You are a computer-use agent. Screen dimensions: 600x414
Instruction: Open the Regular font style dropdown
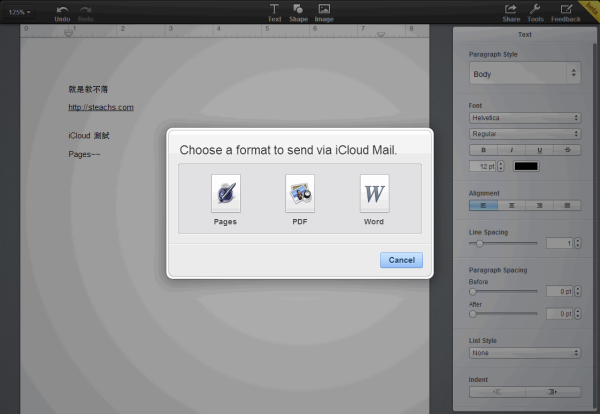click(x=525, y=134)
